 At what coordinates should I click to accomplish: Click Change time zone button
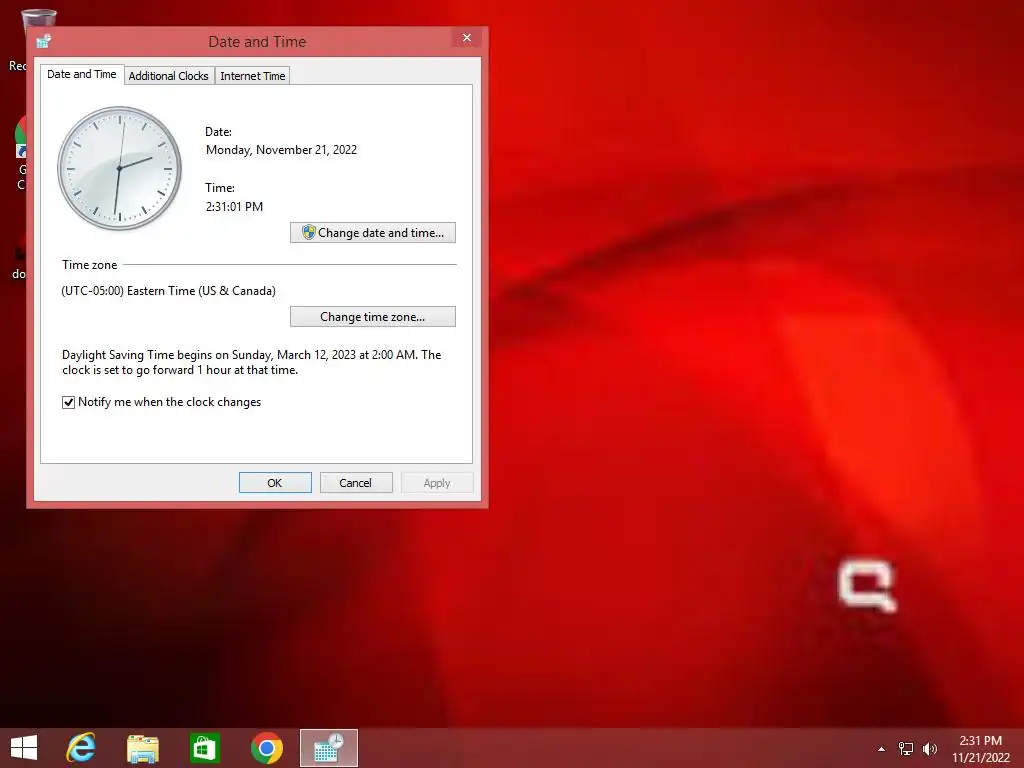point(373,317)
